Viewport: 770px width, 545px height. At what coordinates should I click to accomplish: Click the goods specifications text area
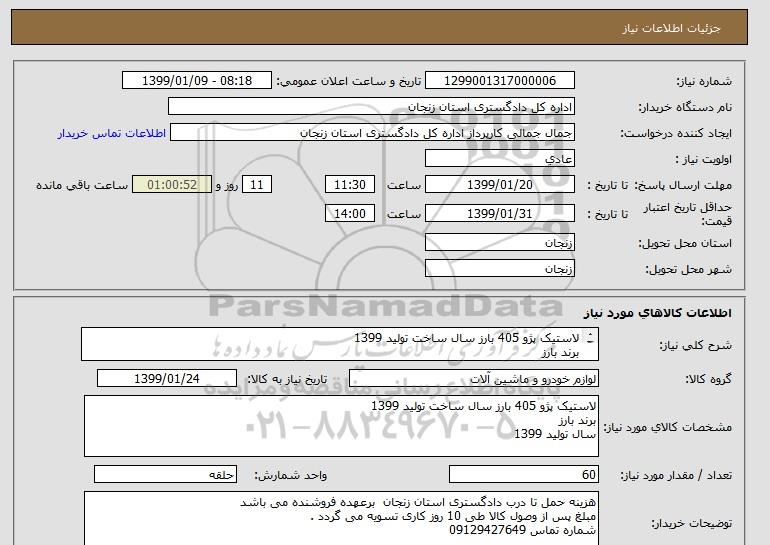click(341, 426)
